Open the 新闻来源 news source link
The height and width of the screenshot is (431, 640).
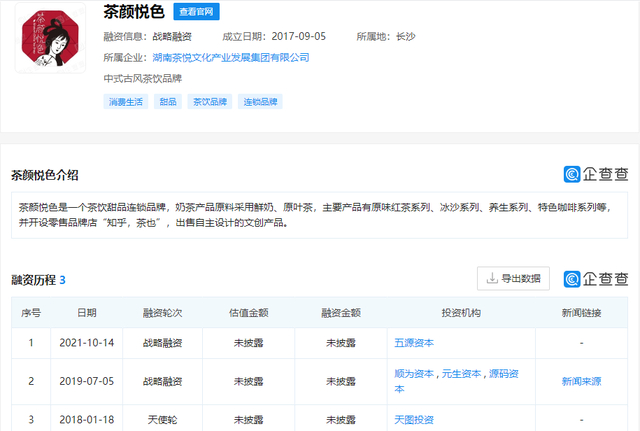point(581,381)
